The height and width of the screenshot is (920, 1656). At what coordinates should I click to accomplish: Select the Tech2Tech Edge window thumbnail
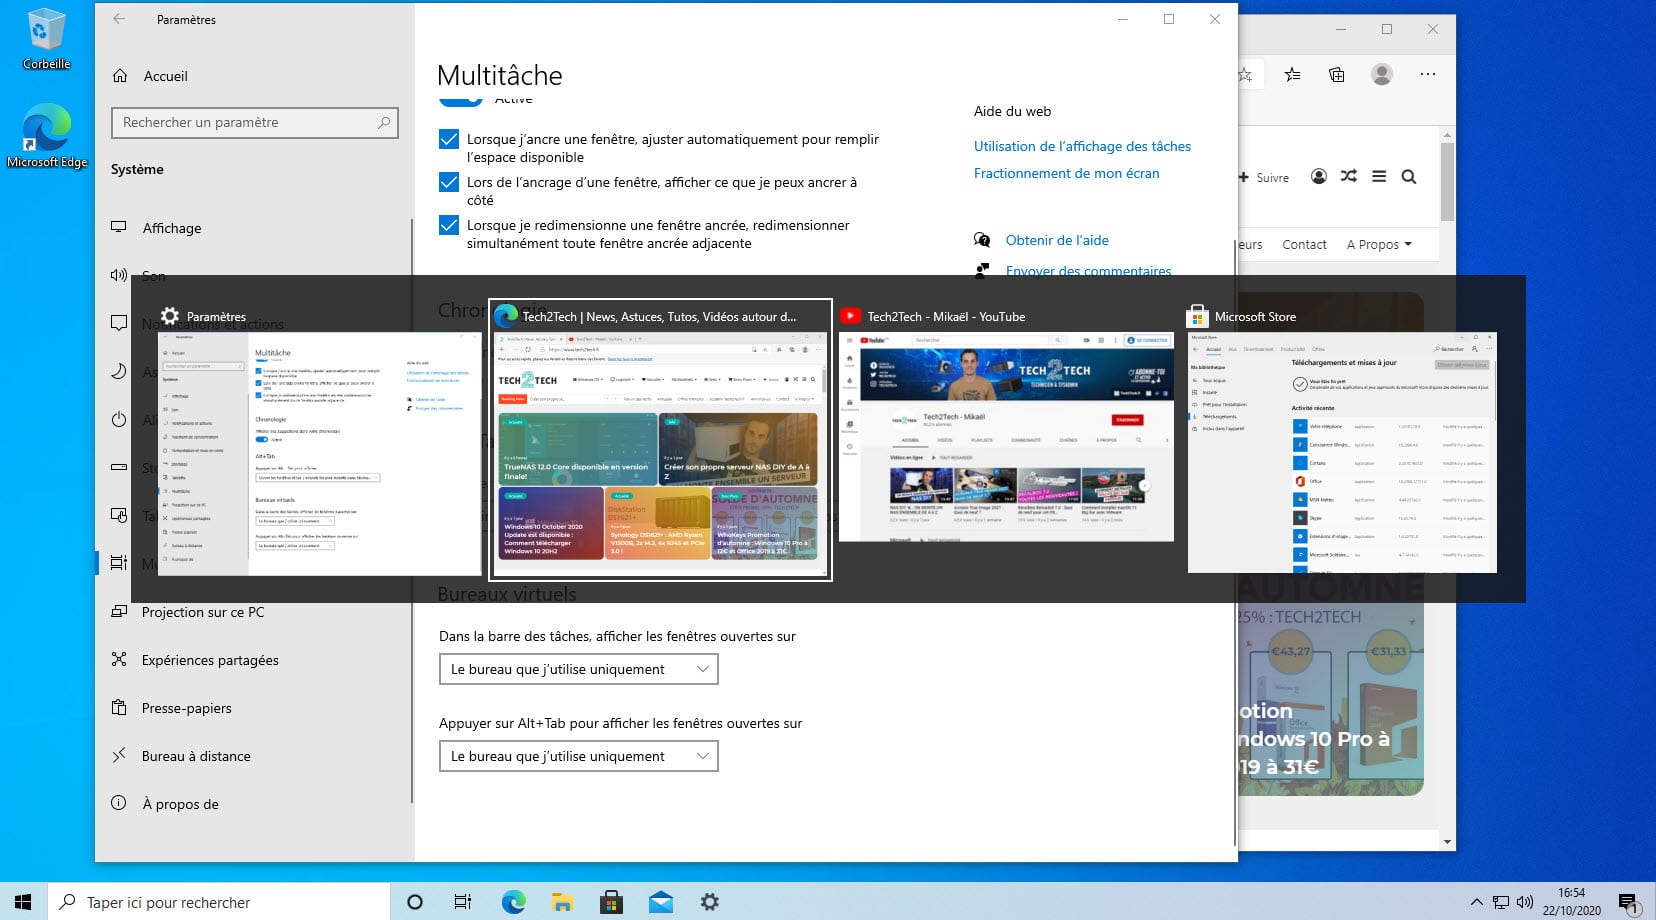tap(660, 440)
